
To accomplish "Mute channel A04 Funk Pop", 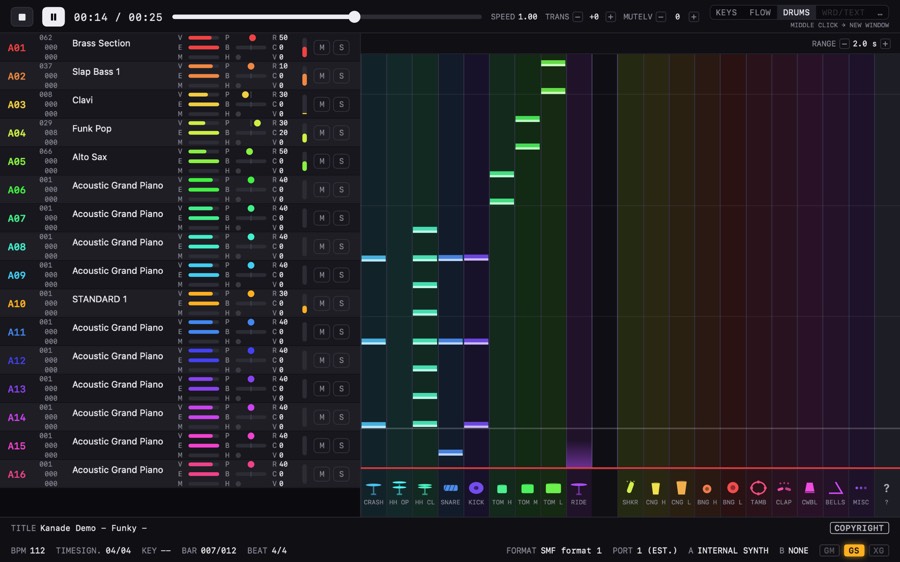I will pos(322,133).
